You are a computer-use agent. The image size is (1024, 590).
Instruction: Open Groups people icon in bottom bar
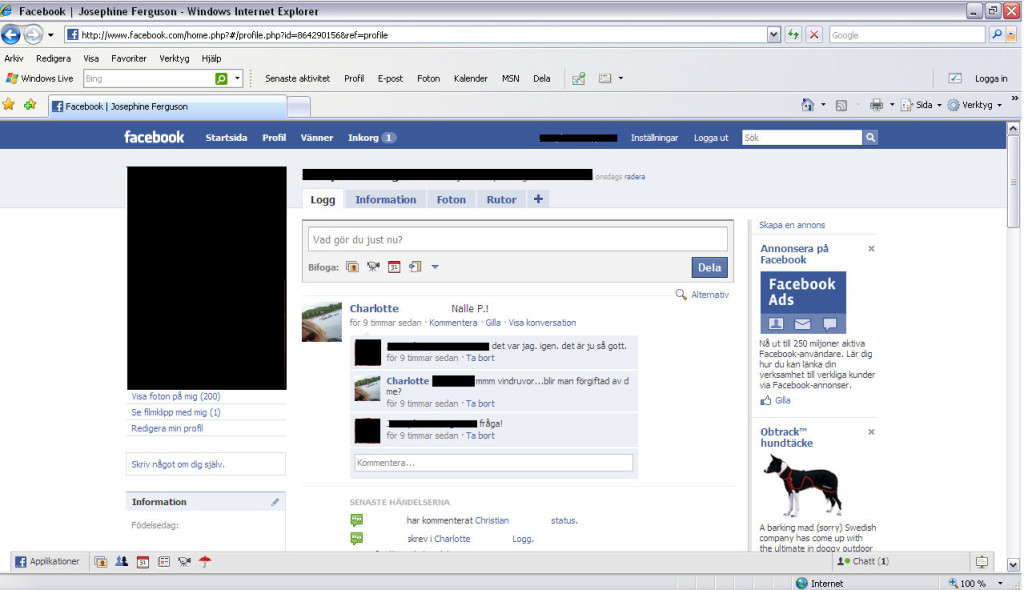pos(121,561)
